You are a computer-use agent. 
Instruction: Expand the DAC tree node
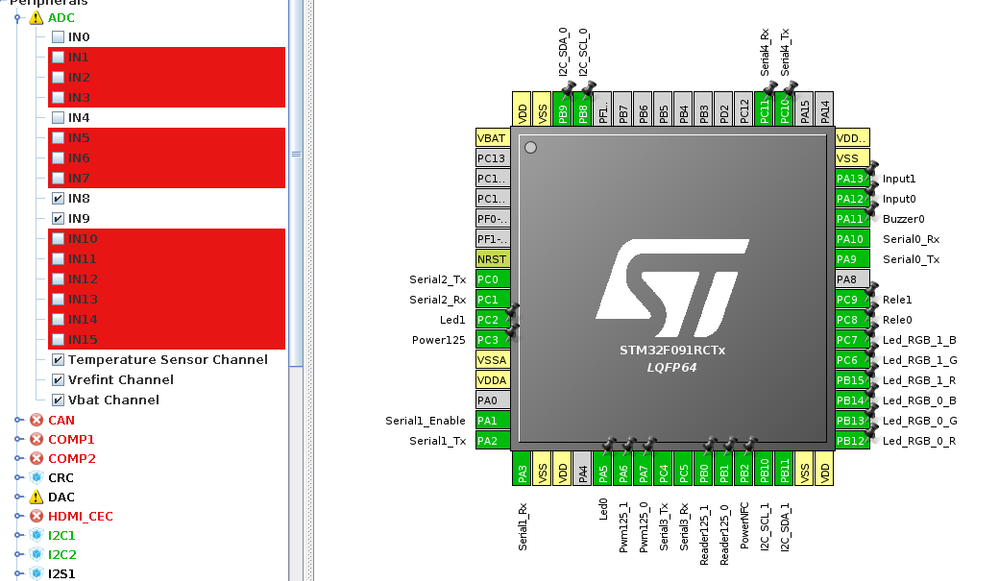click(18, 497)
